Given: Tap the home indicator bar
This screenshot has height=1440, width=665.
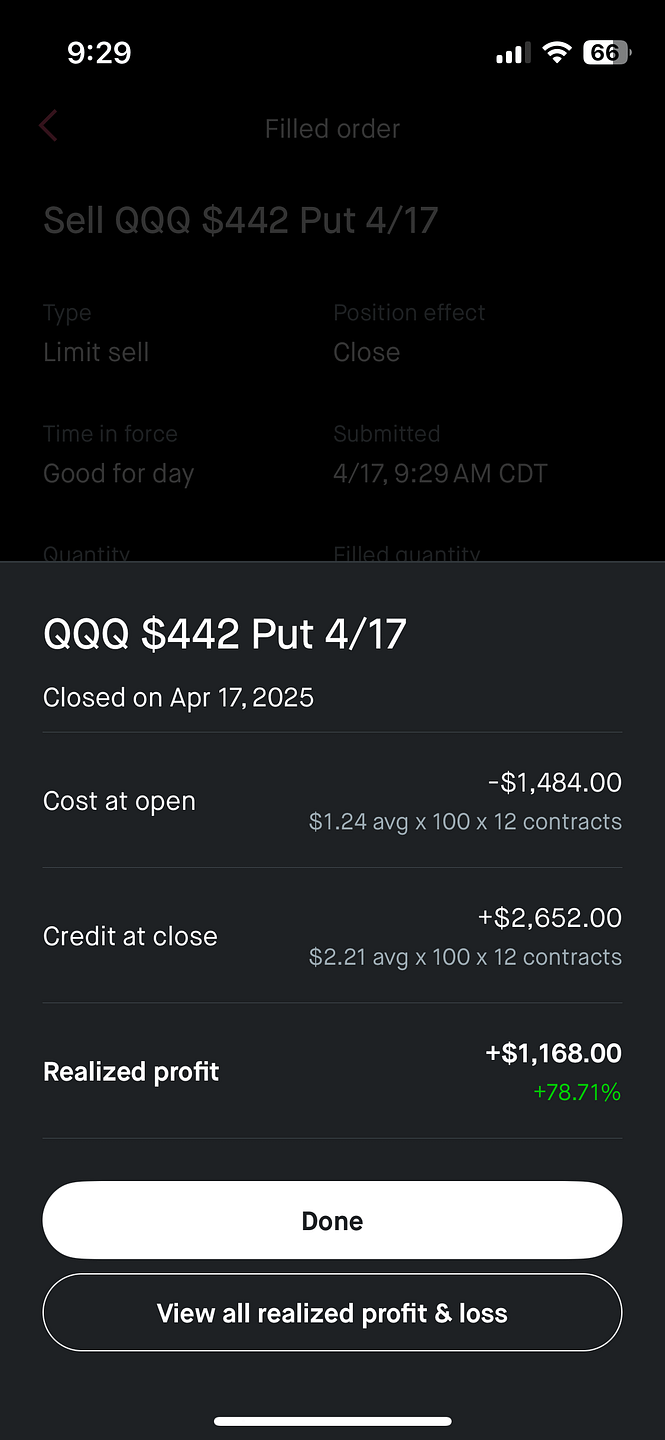Looking at the screenshot, I should (332, 1421).
